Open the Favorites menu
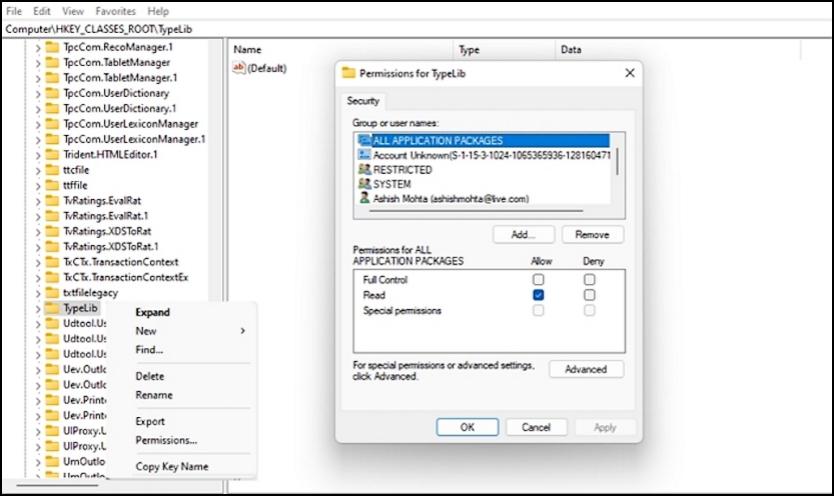834x496 pixels. pyautogui.click(x=116, y=11)
